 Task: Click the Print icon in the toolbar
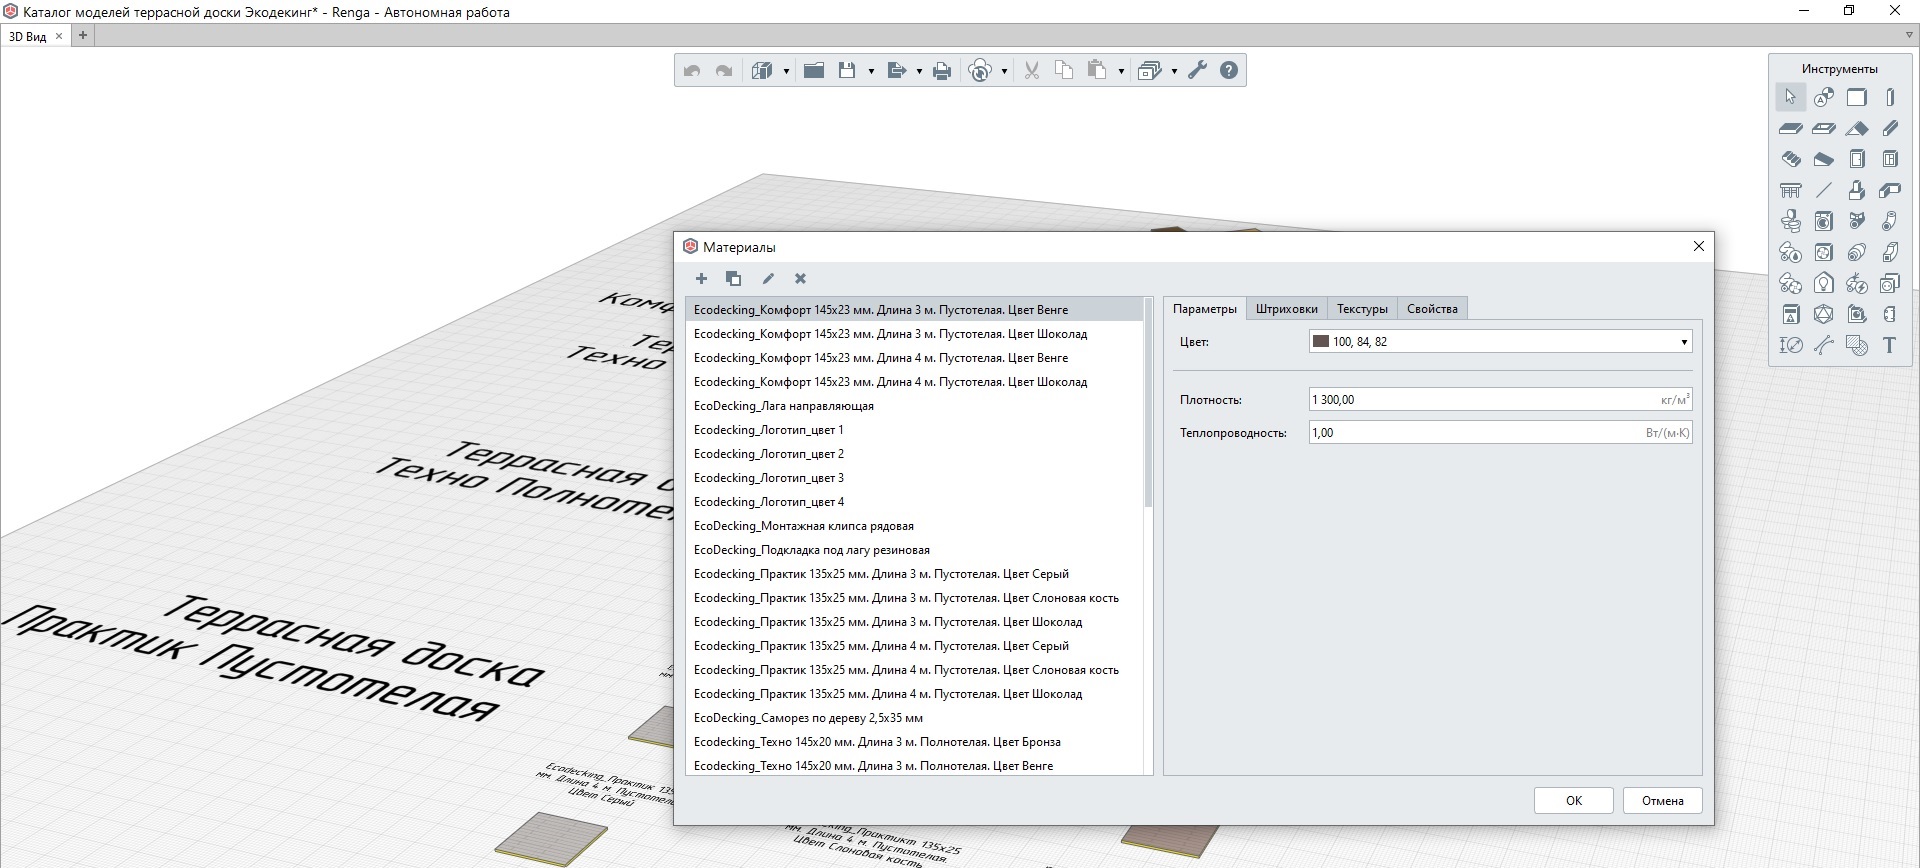942,71
